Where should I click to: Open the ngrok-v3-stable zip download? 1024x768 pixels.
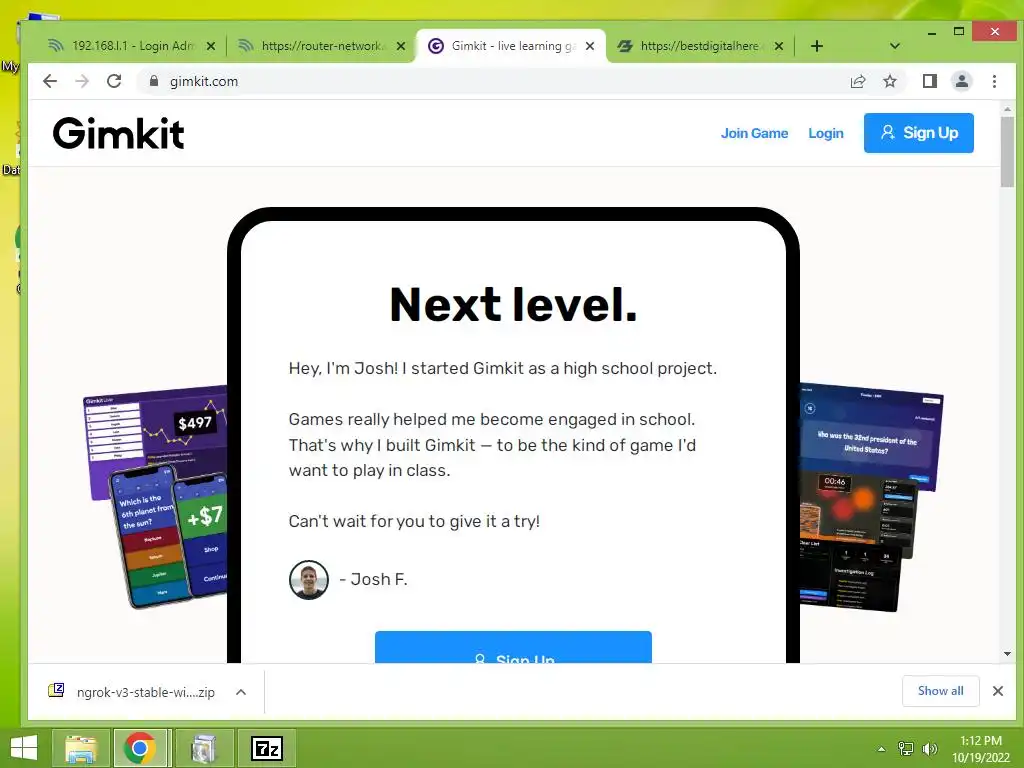(x=134, y=692)
